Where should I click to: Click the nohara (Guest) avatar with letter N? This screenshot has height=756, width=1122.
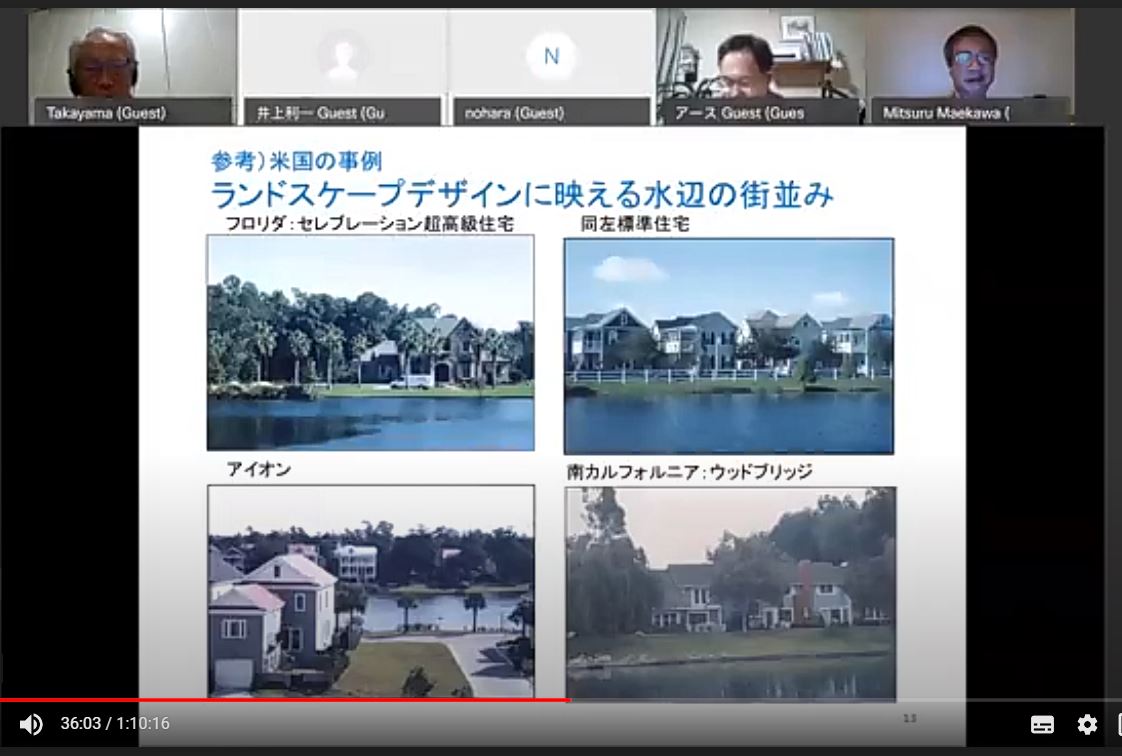click(x=551, y=56)
